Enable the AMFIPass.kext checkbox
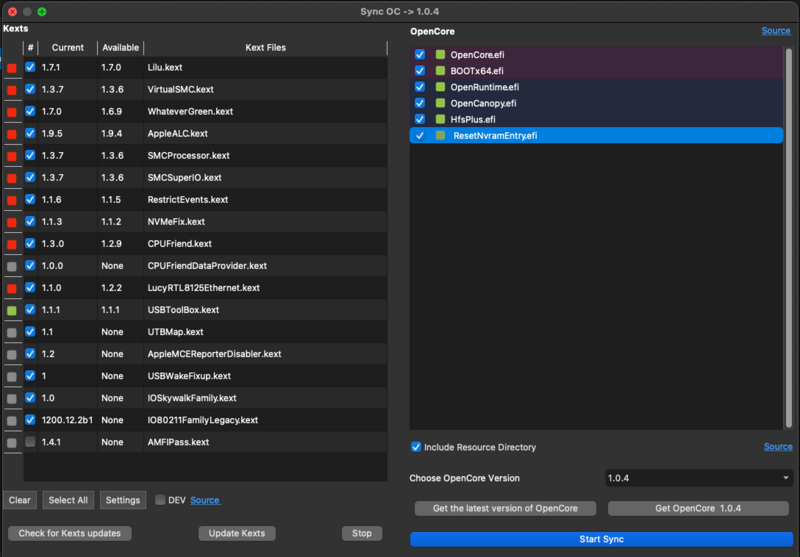 pyautogui.click(x=30, y=442)
